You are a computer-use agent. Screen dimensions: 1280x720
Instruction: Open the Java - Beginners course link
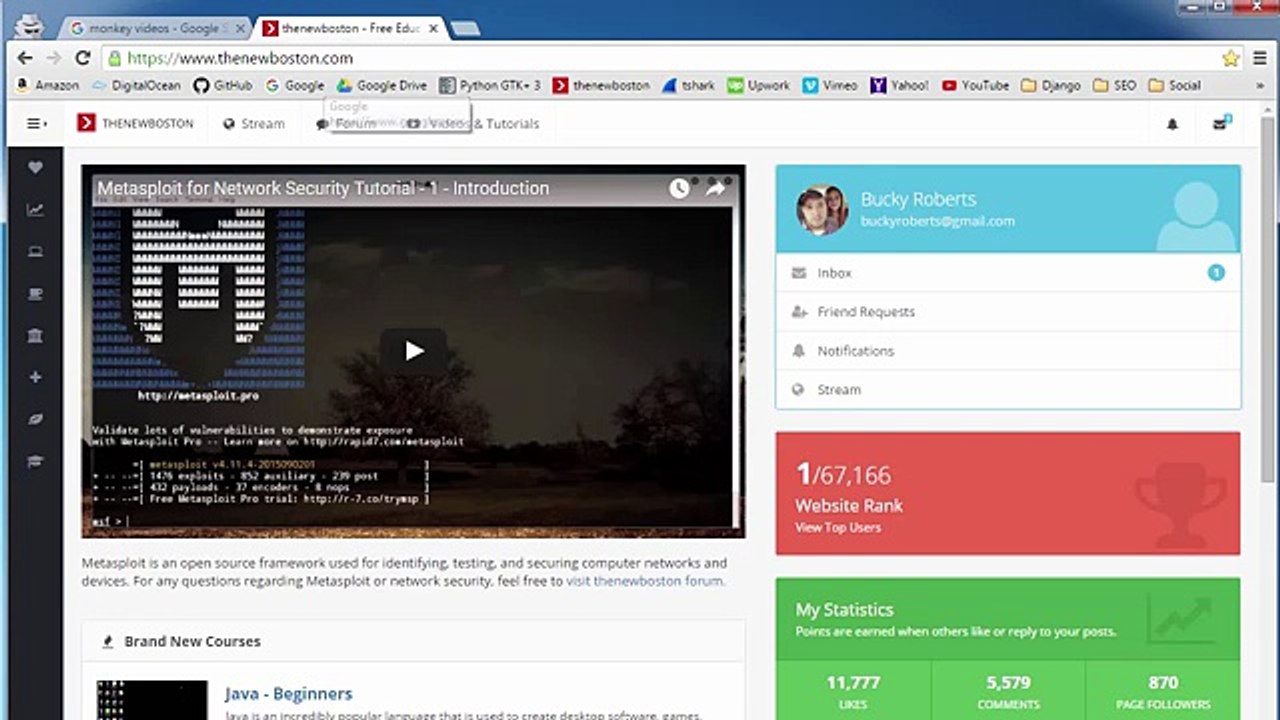tap(288, 694)
